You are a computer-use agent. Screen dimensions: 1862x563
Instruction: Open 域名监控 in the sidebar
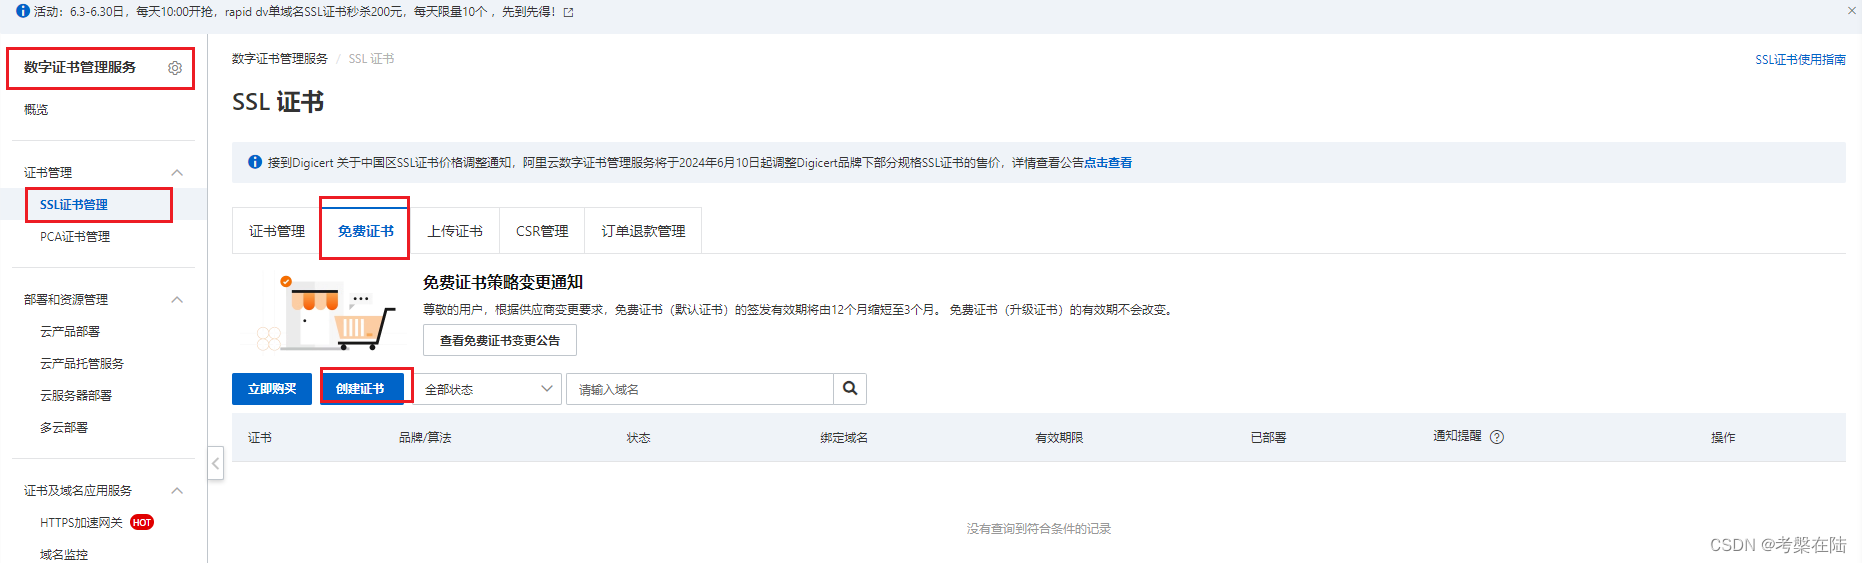[64, 554]
